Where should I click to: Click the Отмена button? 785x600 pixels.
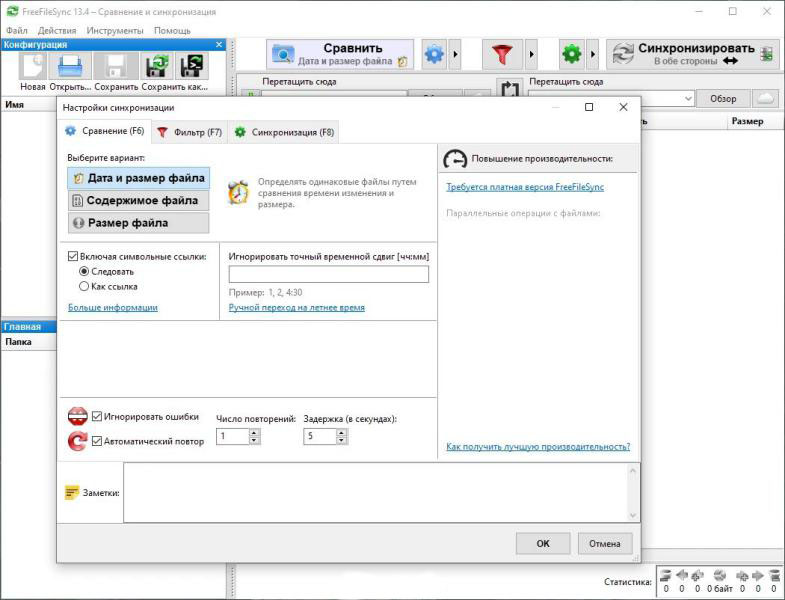click(605, 543)
